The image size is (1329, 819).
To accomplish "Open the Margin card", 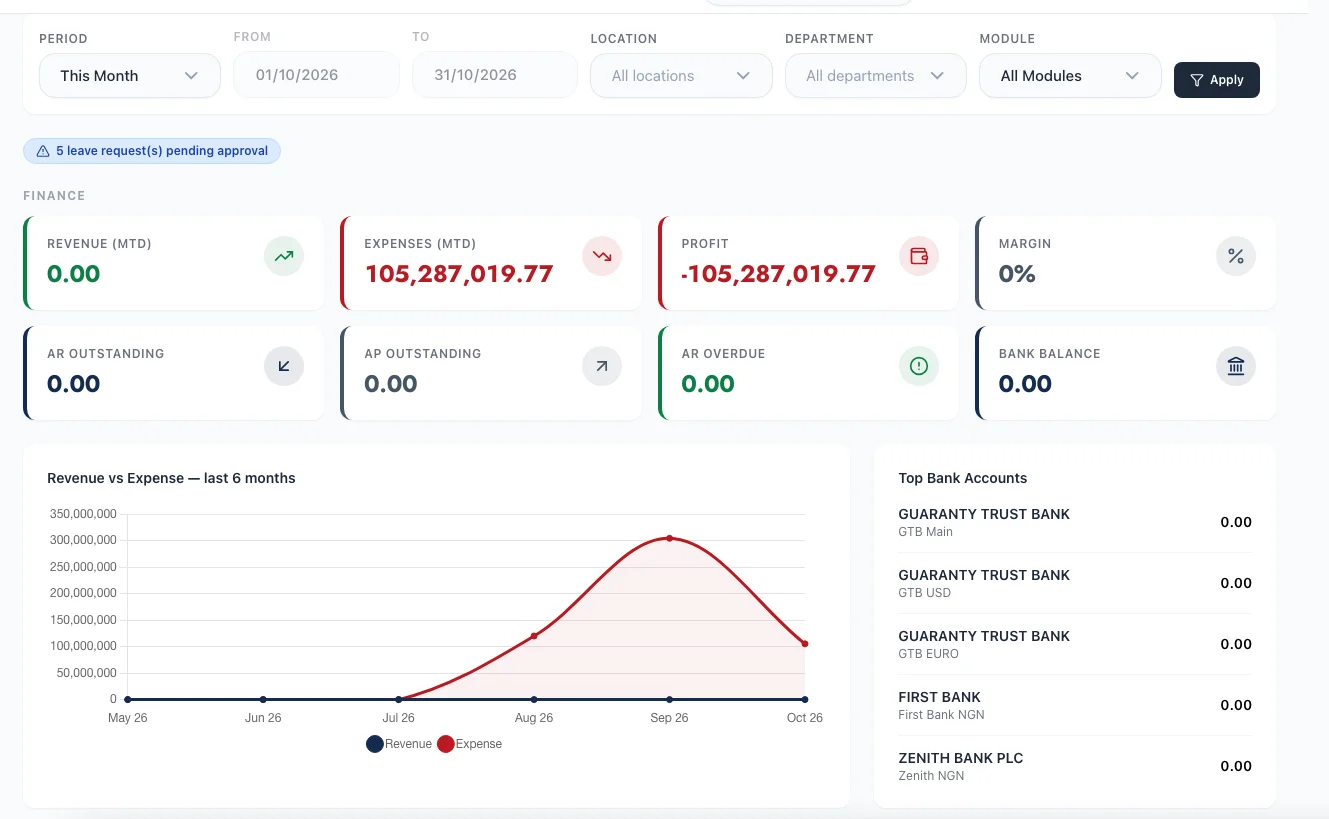I will [1125, 263].
